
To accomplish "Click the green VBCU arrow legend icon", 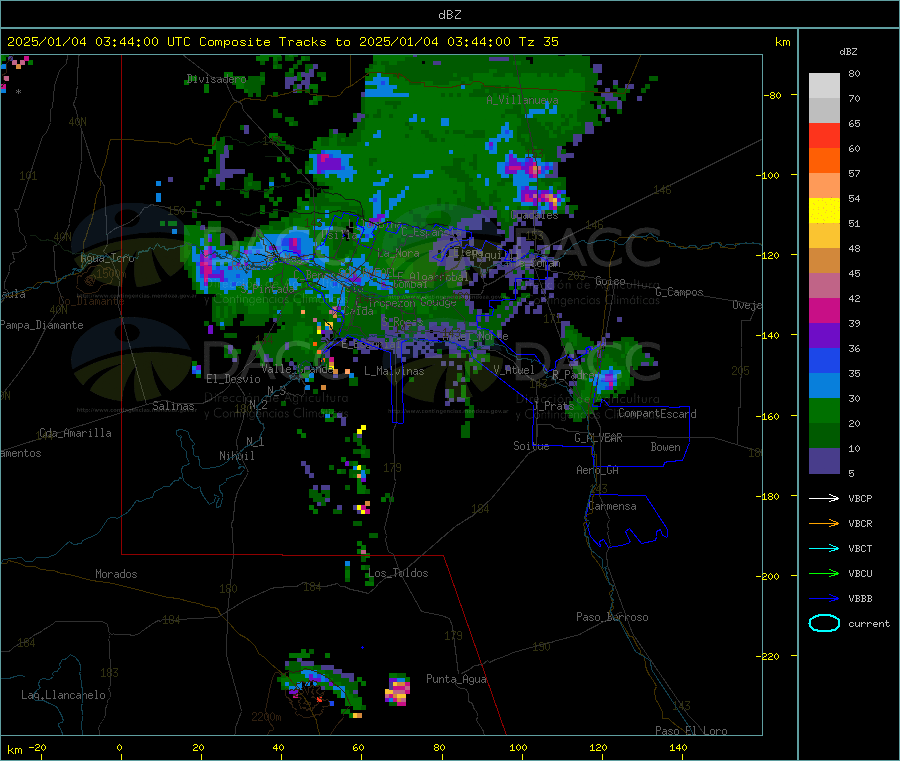I will pos(824,573).
